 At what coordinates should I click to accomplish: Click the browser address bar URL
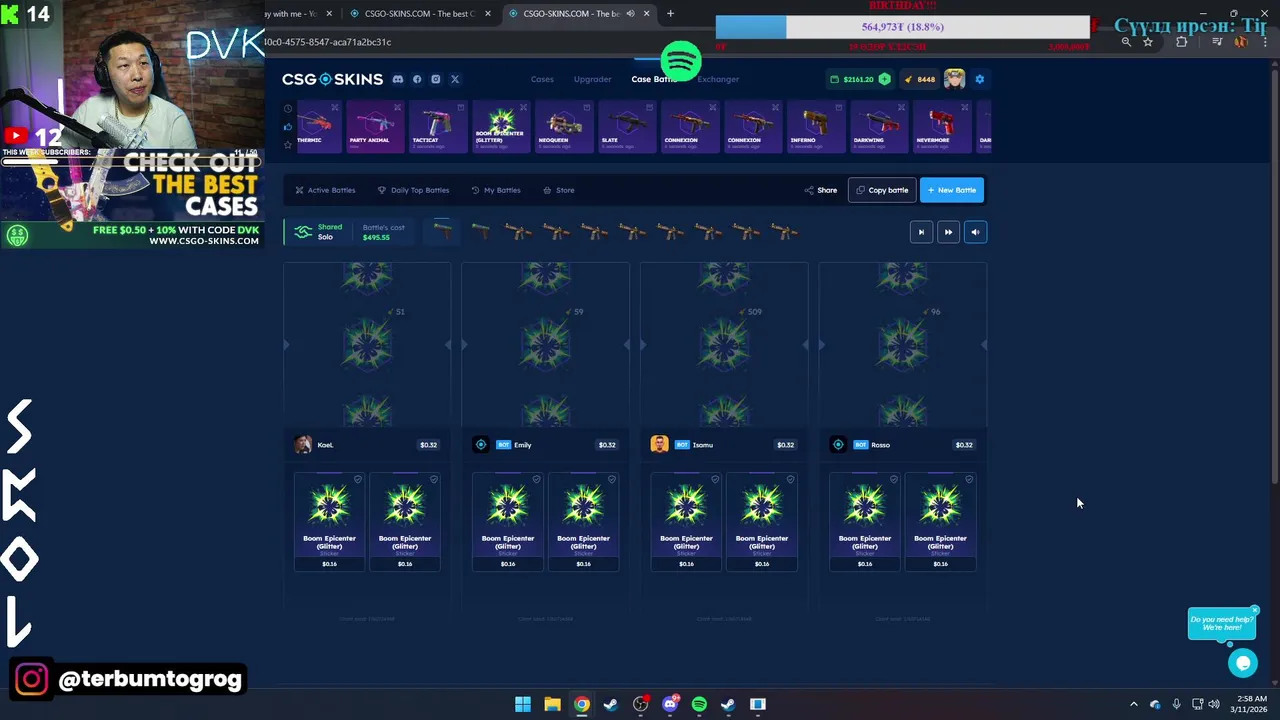pyautogui.click(x=327, y=42)
